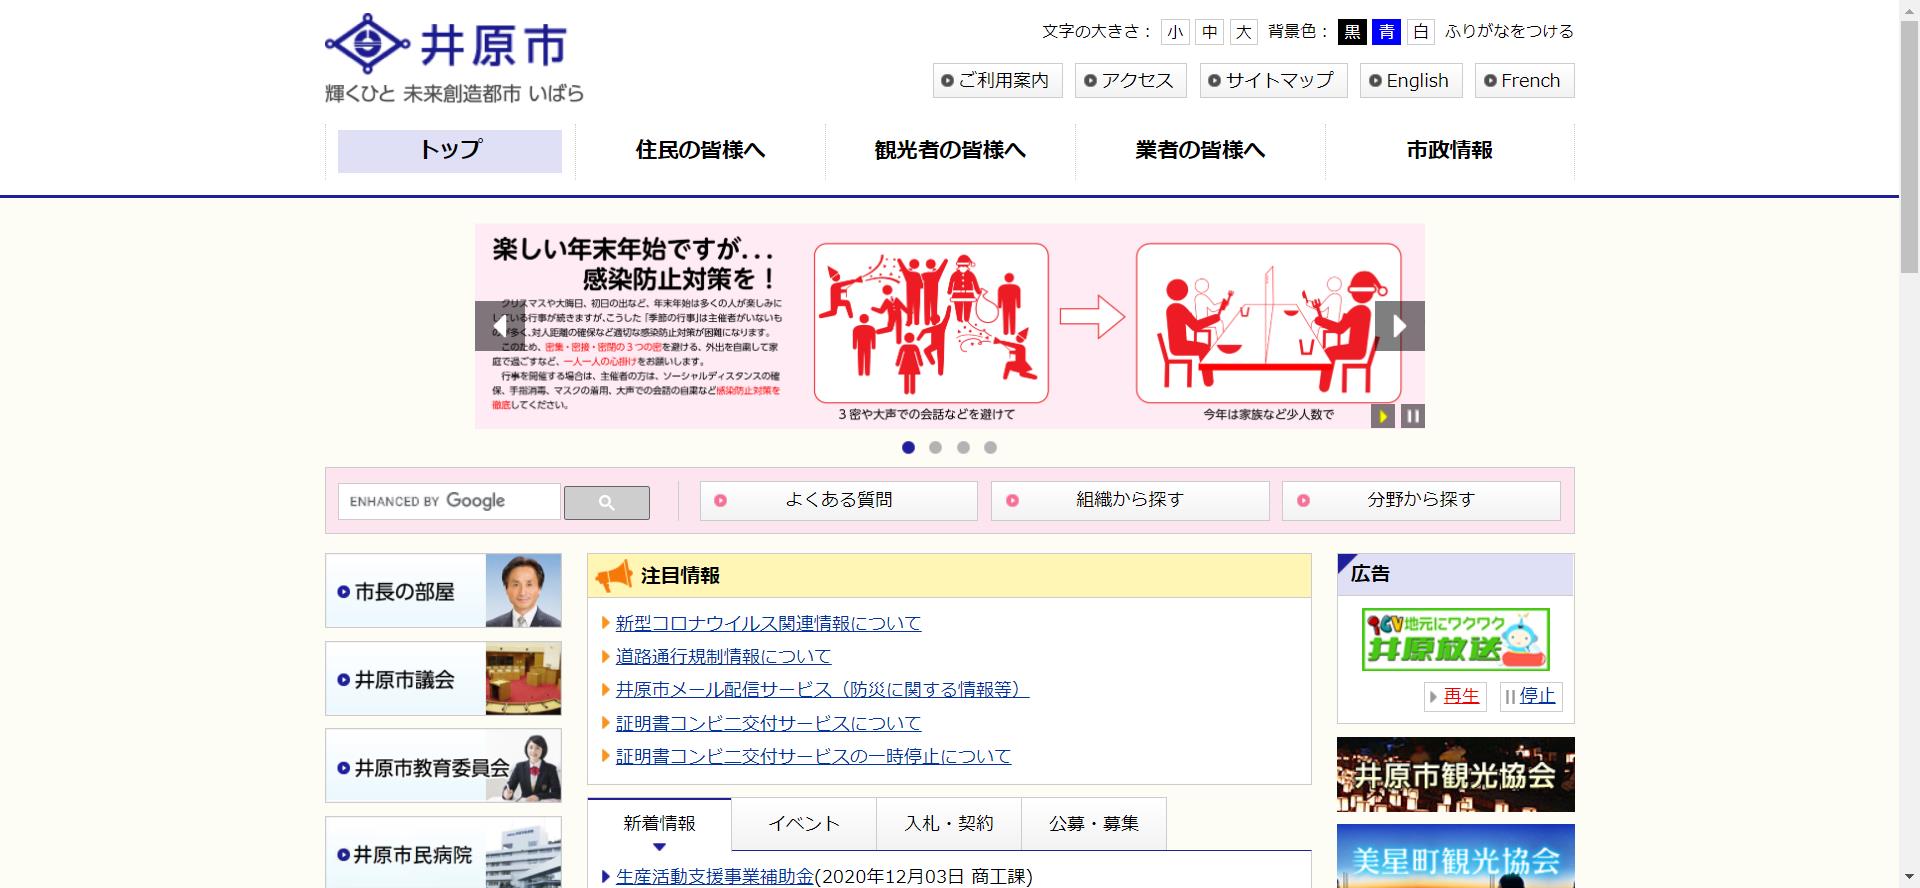Choose blue background color swatch
1920x888 pixels.
coord(1386,32)
